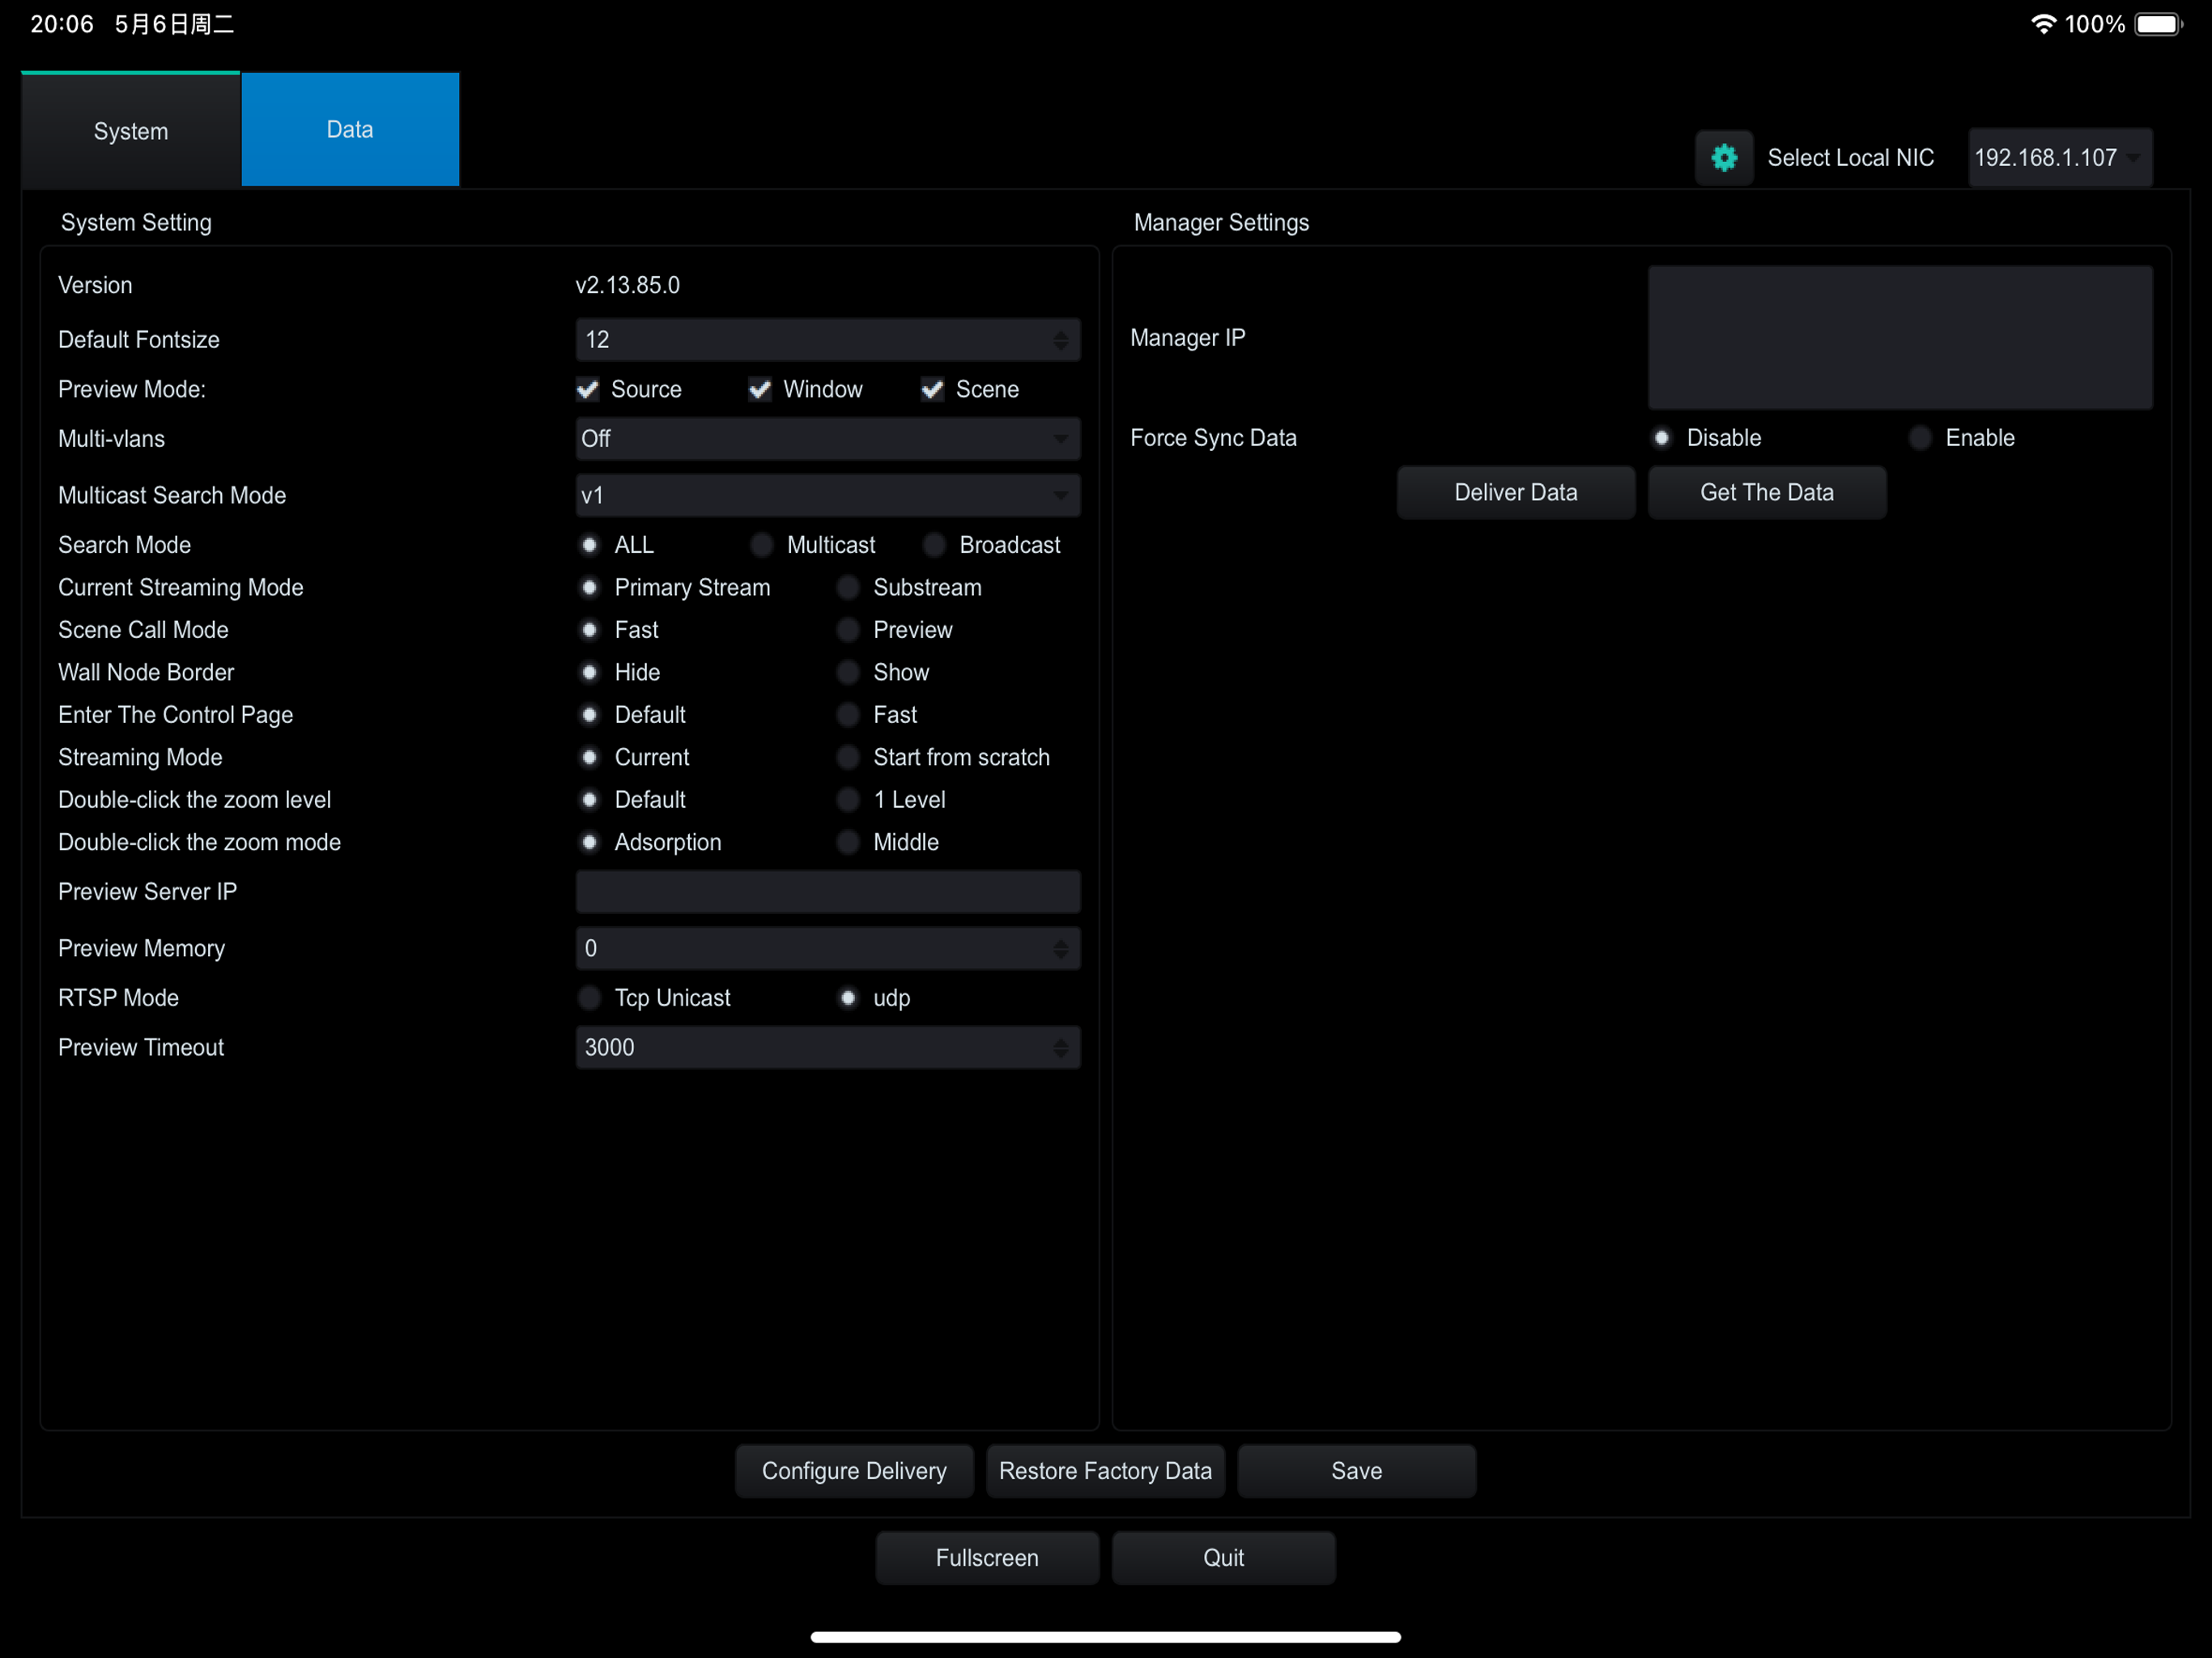The height and width of the screenshot is (1658, 2212).
Task: Select Fast for Enter The Control Page
Action: [x=848, y=715]
